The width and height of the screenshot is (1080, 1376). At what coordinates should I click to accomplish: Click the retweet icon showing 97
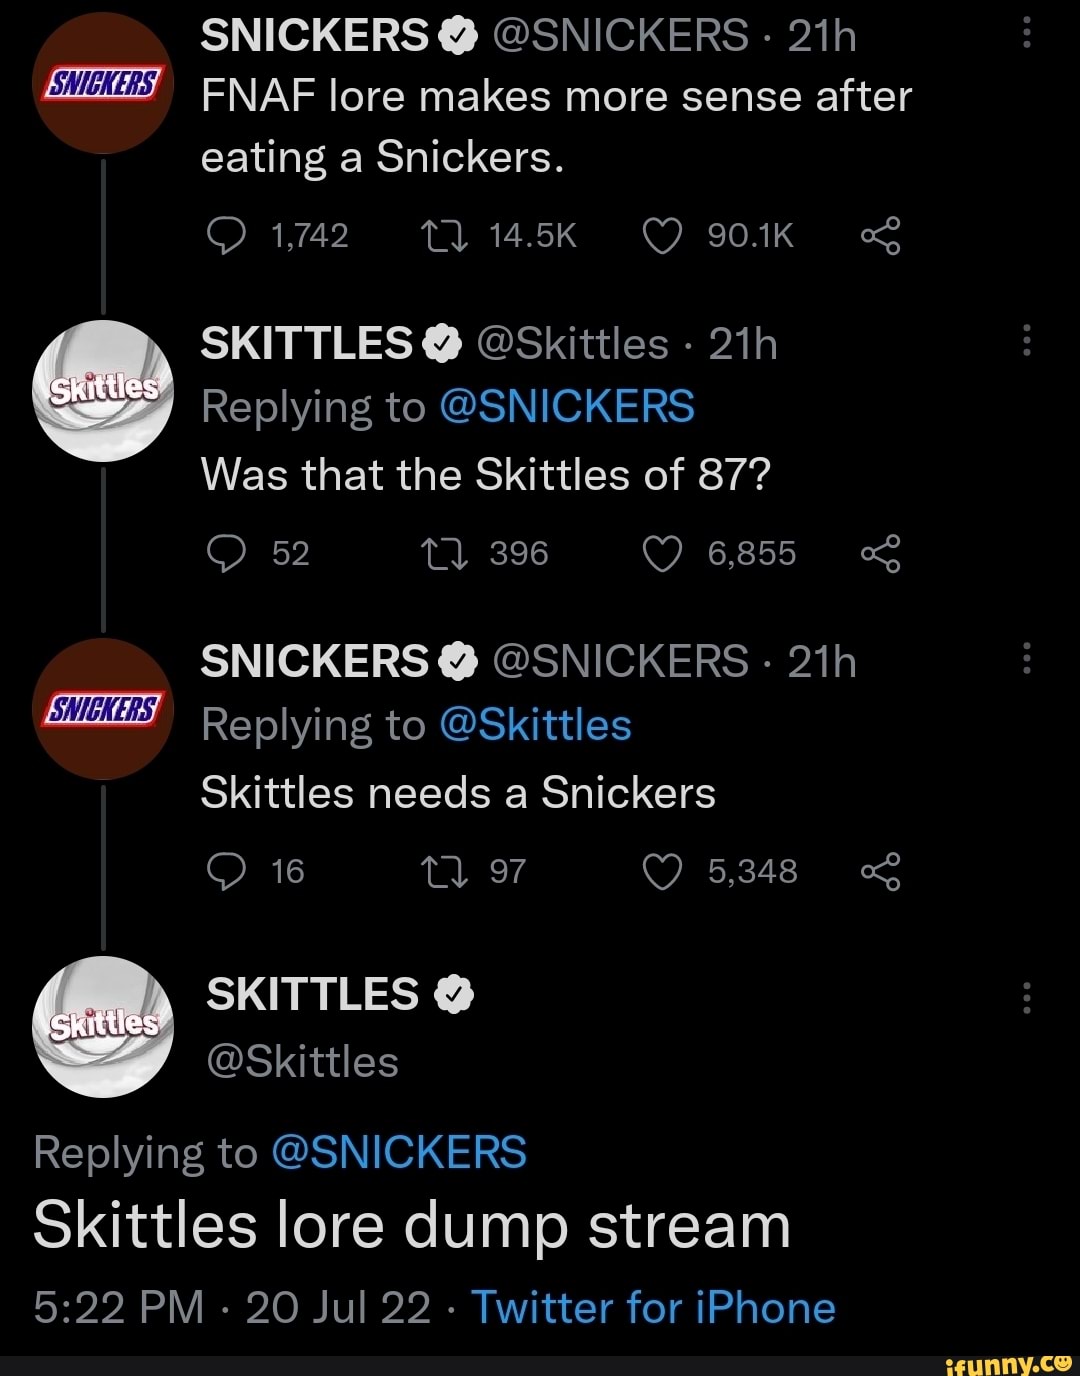coord(443,870)
